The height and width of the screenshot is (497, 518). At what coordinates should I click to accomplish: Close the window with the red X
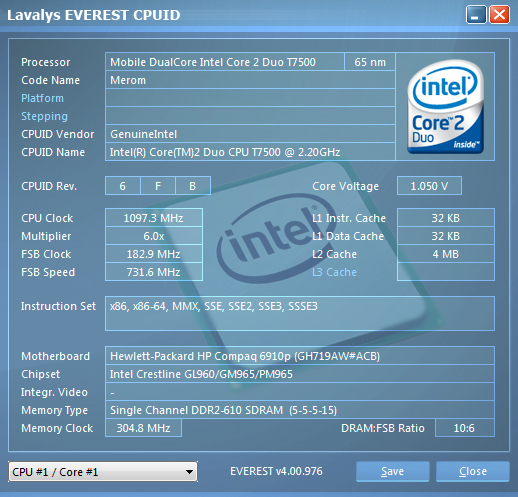pos(499,15)
